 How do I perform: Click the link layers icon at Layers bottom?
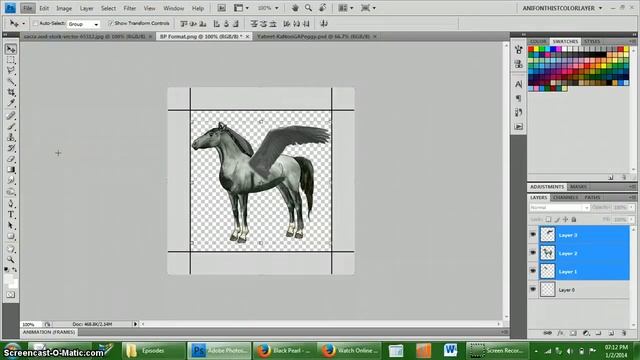point(547,333)
